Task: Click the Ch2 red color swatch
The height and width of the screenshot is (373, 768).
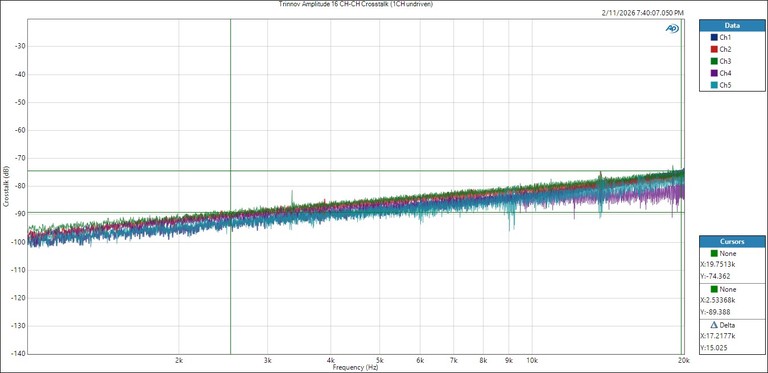Action: 714,49
